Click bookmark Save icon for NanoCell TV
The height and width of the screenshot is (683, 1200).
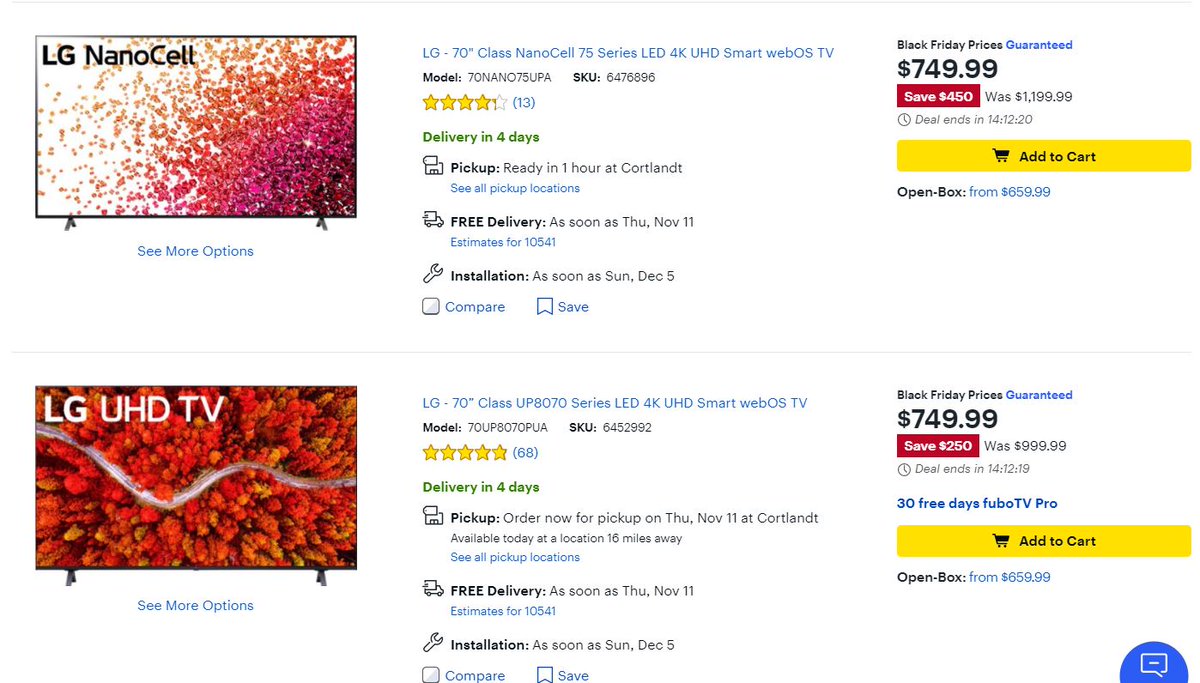tap(544, 307)
